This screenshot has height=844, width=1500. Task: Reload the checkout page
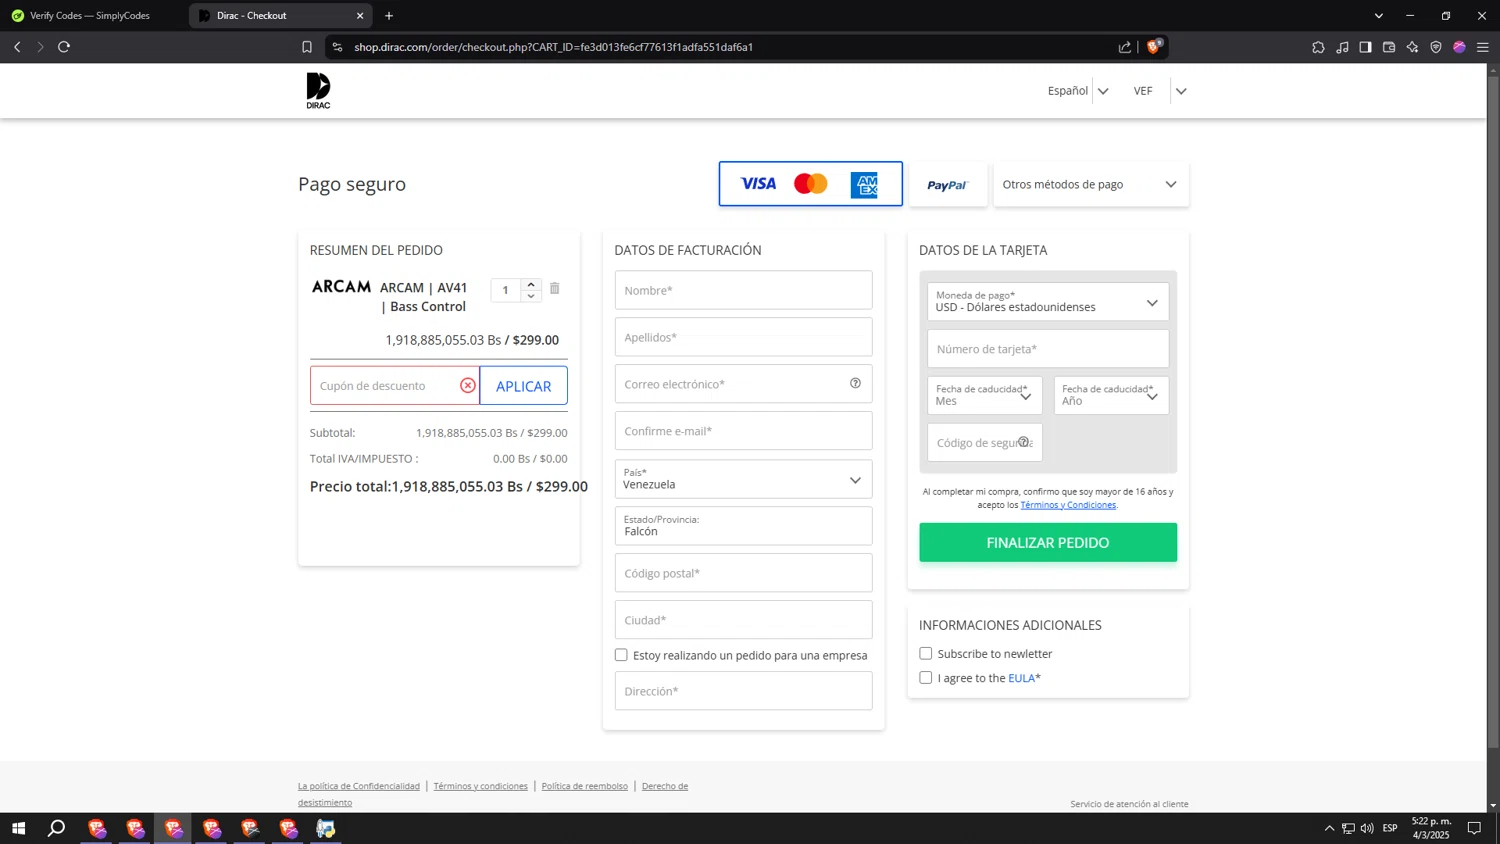click(64, 47)
